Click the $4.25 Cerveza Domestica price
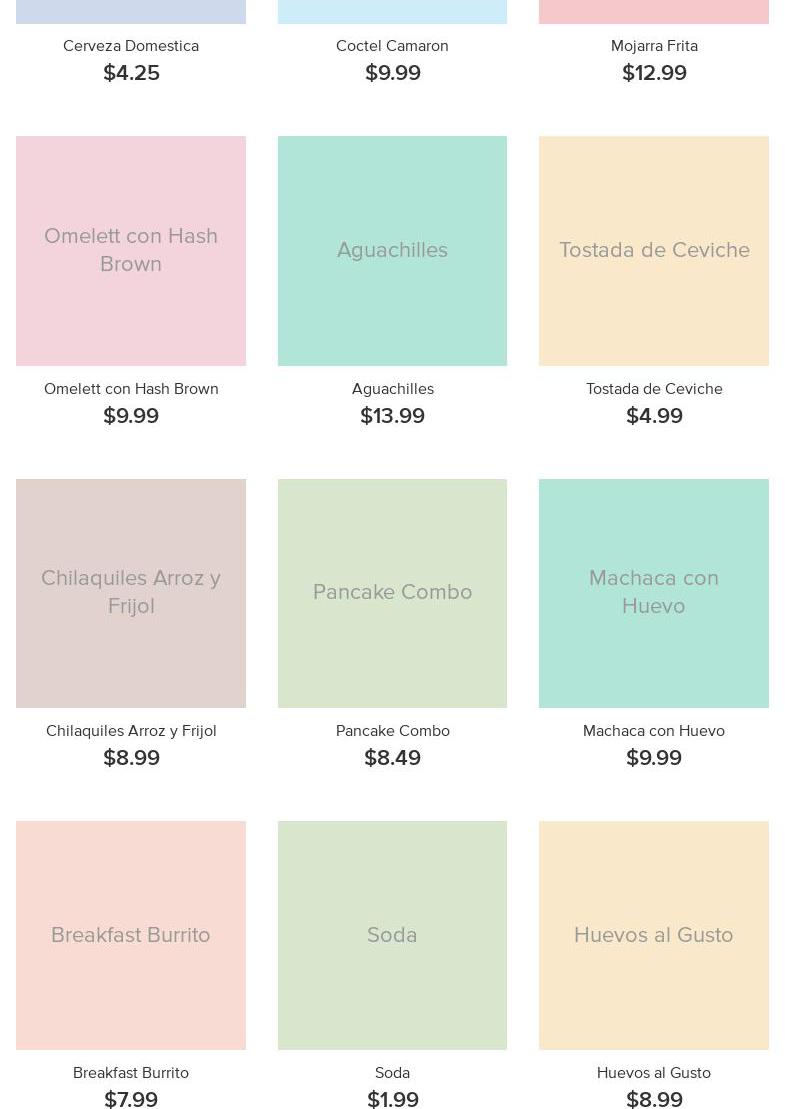Viewport: 785px width, 1109px height. click(131, 73)
